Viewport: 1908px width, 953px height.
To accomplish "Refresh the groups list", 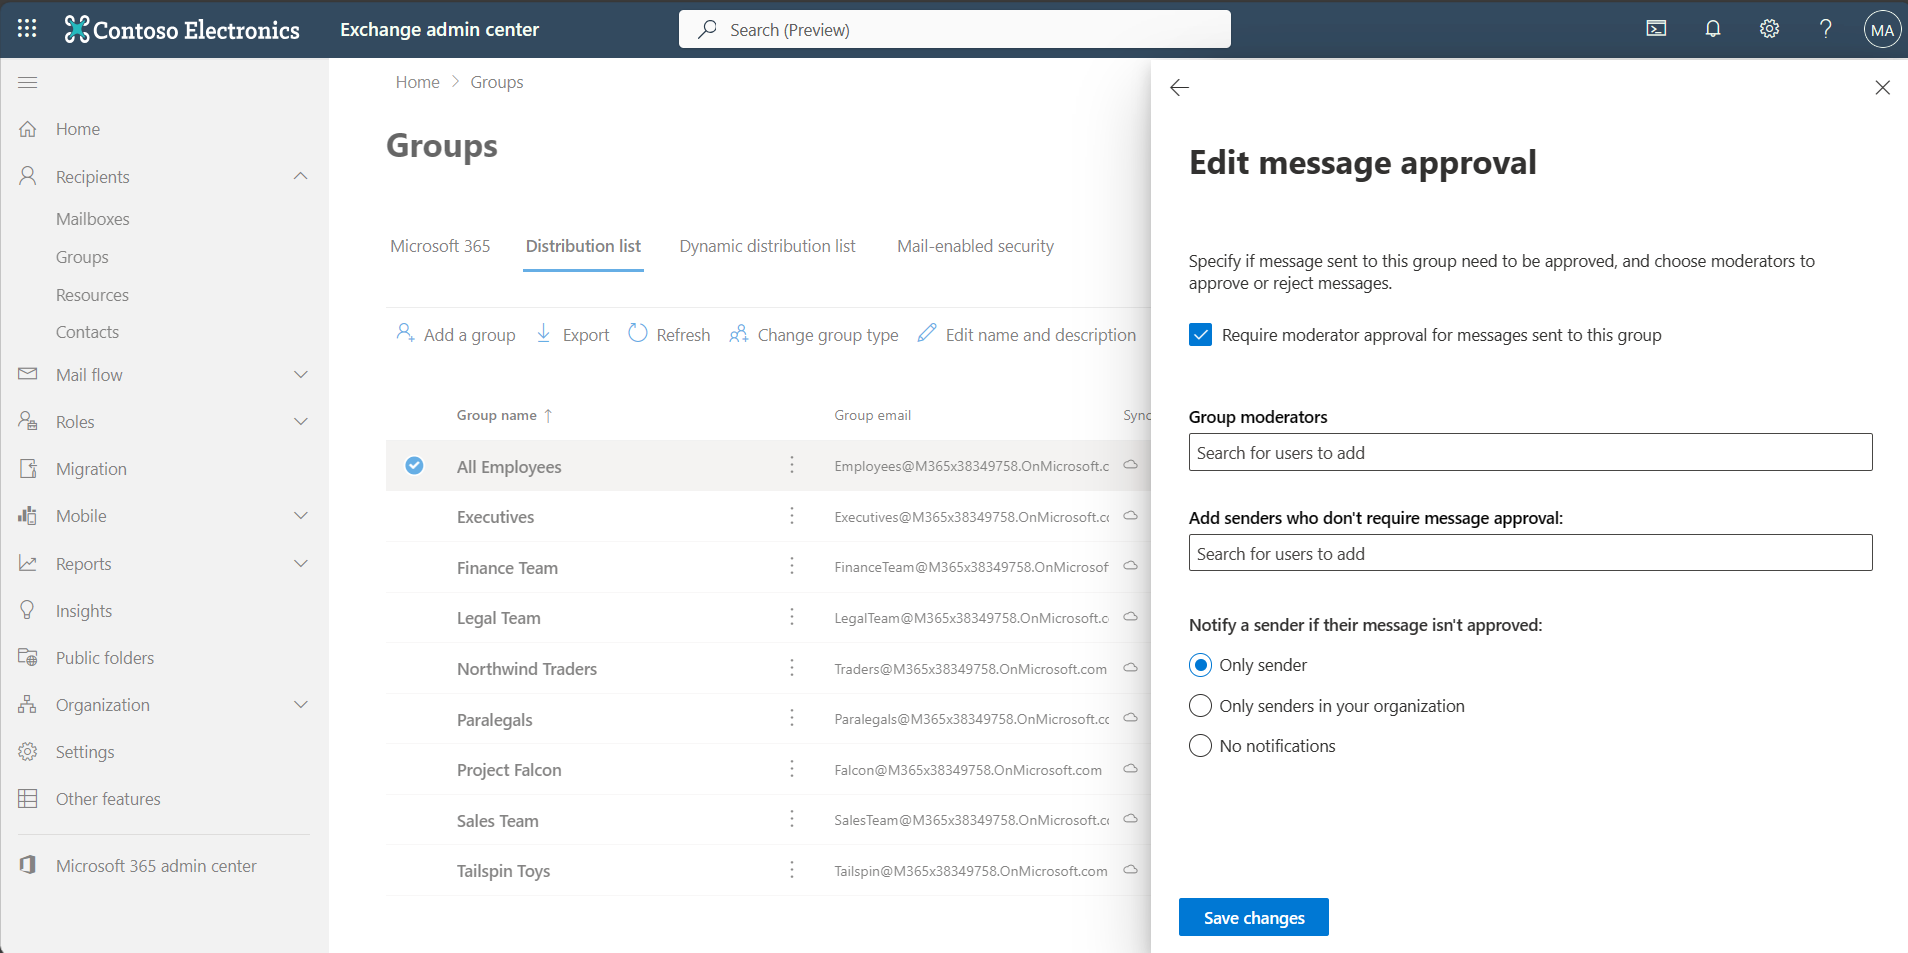I will [x=668, y=334].
